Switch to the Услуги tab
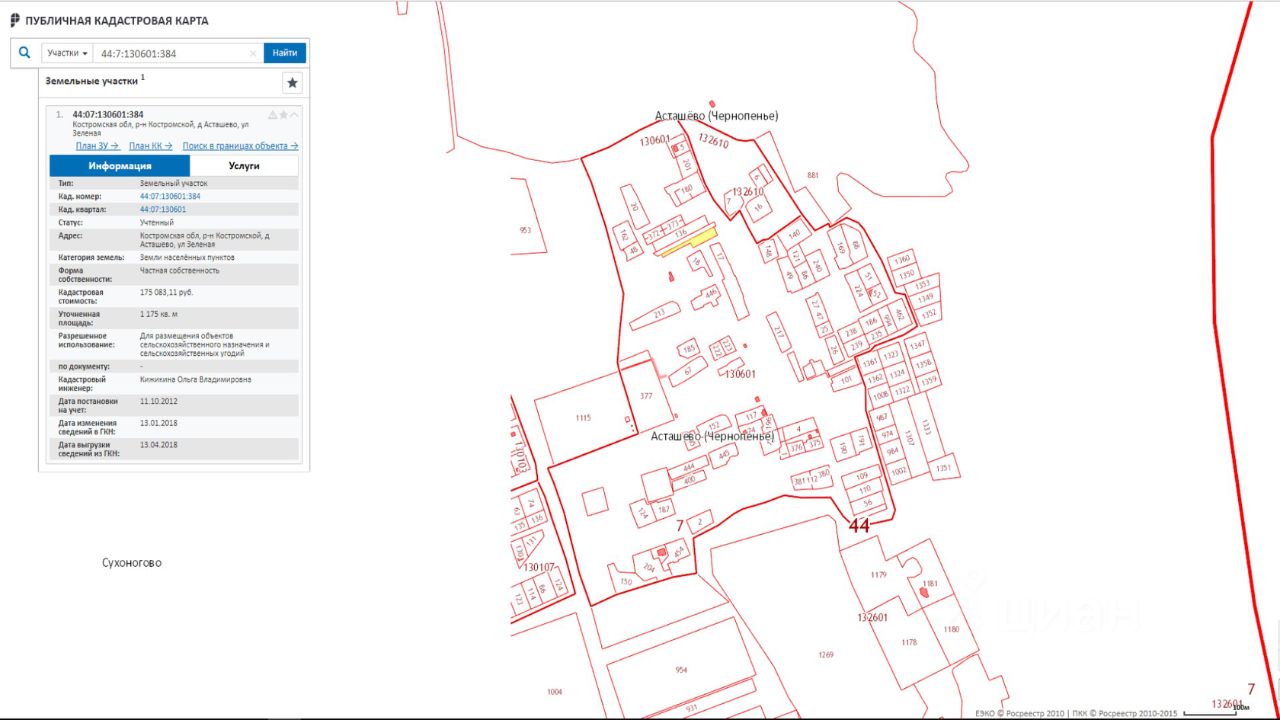The width and height of the screenshot is (1280, 720). 244,166
